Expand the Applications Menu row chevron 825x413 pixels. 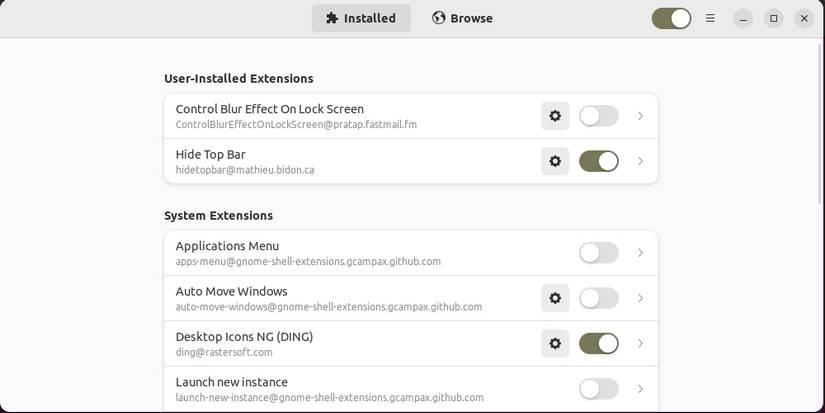[640, 253]
